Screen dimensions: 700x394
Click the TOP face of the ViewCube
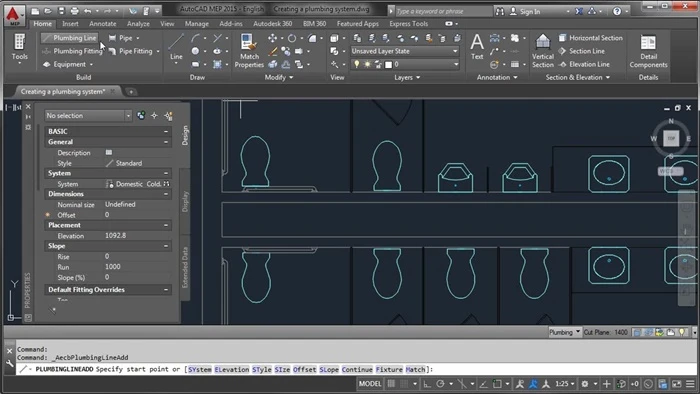[x=671, y=138]
